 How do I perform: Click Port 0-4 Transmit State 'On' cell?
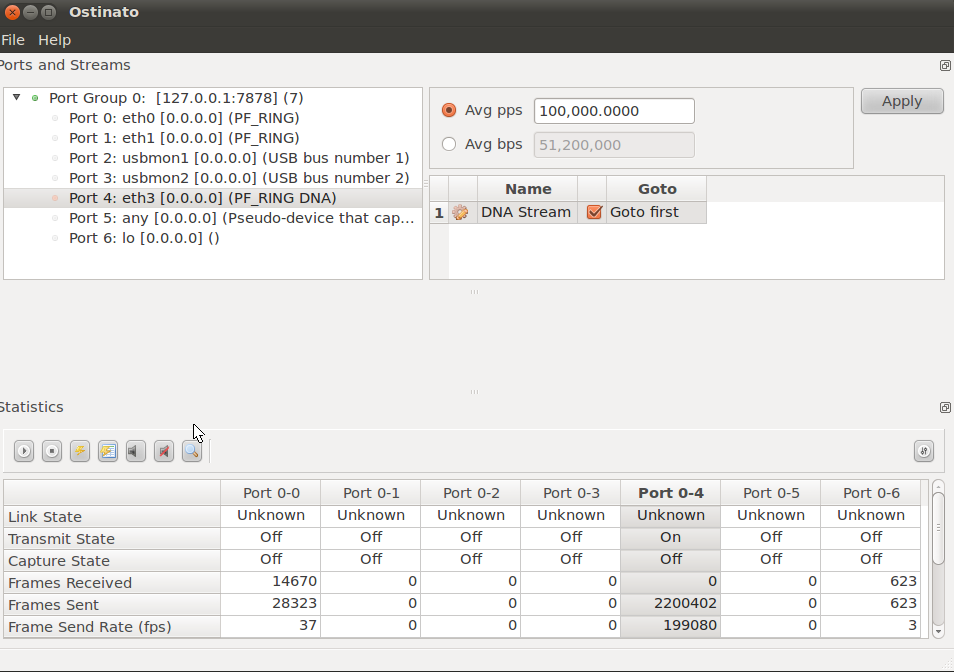pyautogui.click(x=670, y=538)
